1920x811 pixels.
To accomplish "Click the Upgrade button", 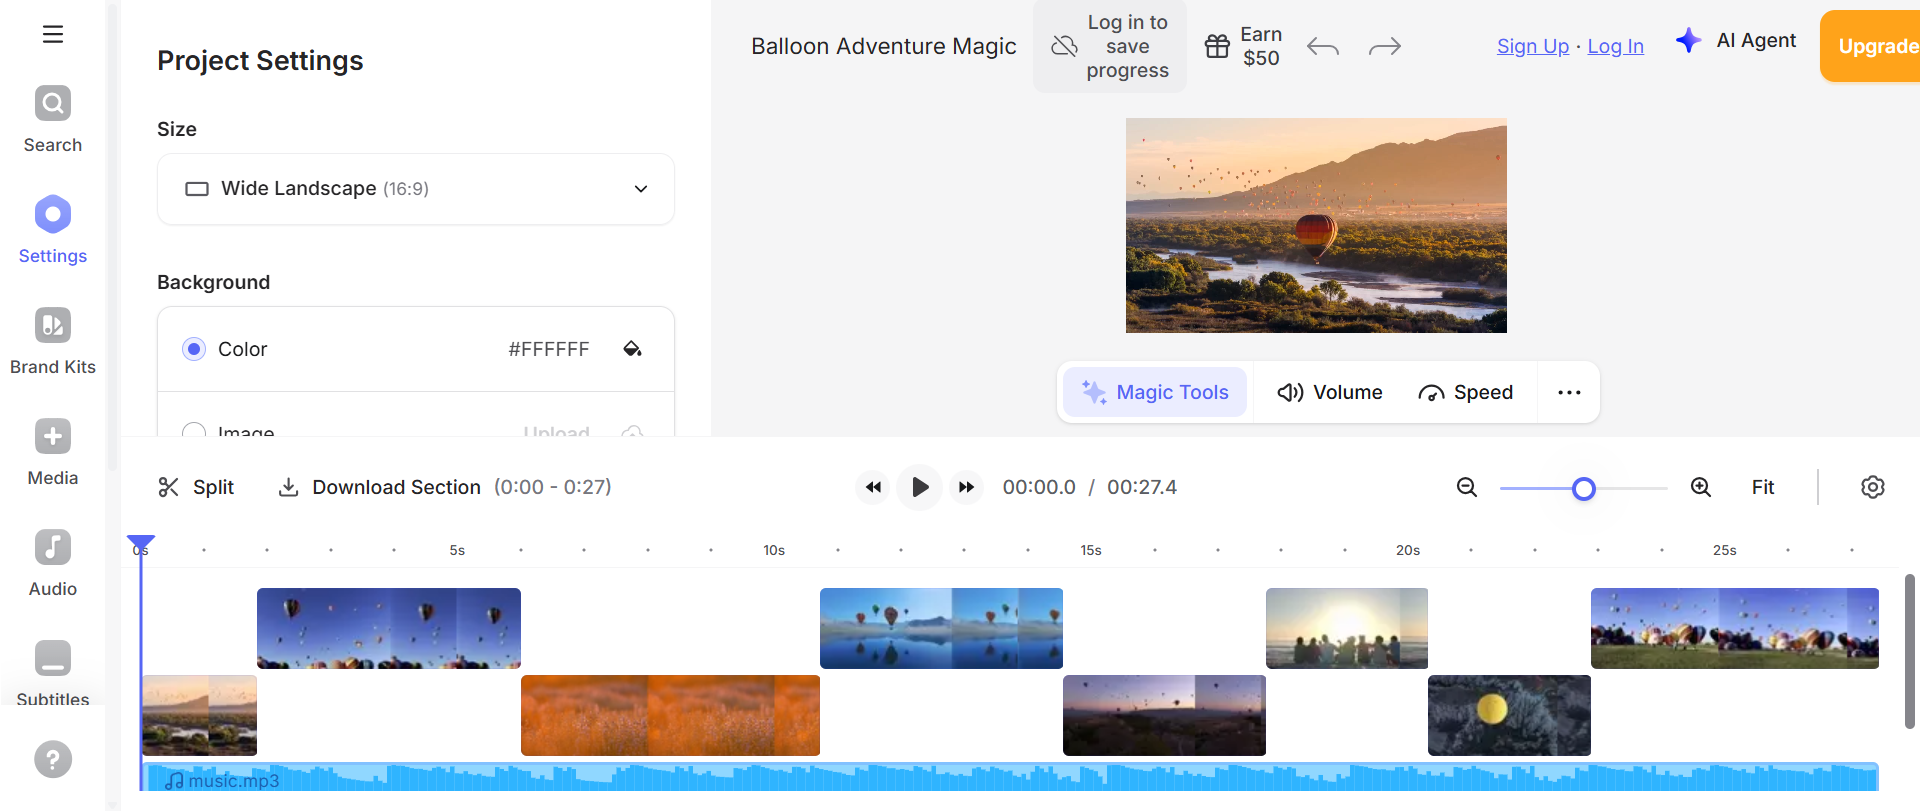I will [1872, 46].
